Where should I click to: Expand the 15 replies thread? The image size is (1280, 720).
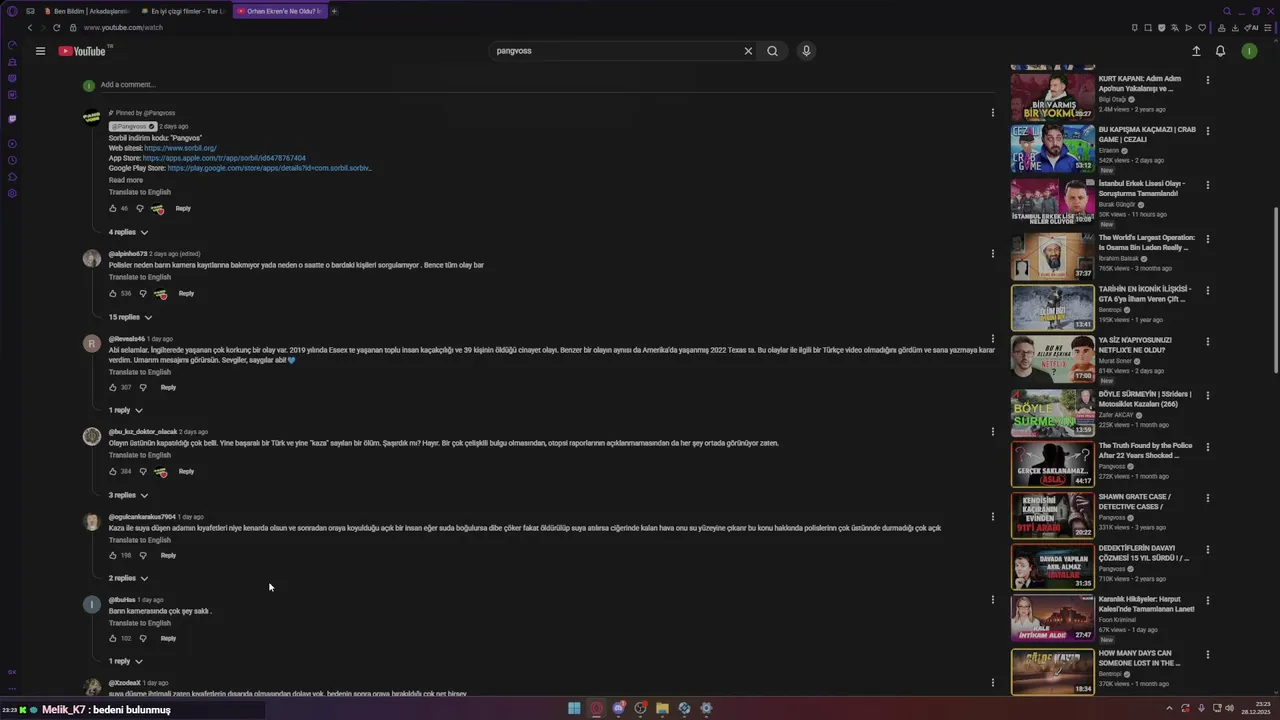click(x=131, y=317)
